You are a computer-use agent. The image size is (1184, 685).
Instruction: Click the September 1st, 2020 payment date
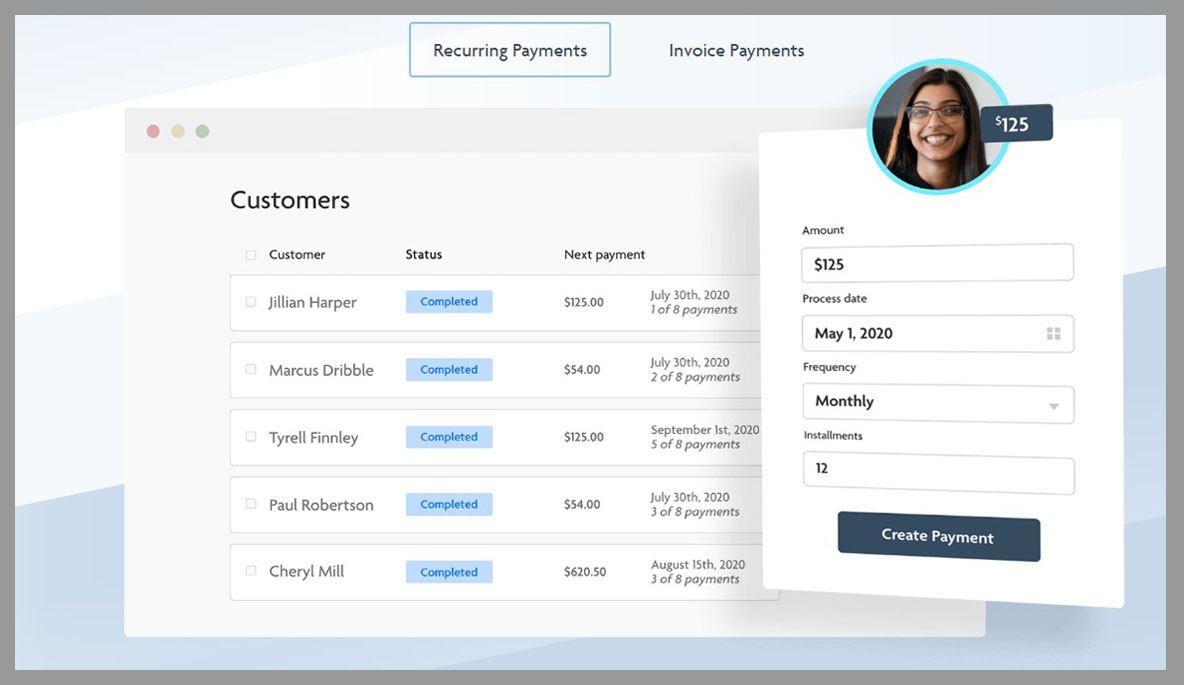tap(705, 429)
